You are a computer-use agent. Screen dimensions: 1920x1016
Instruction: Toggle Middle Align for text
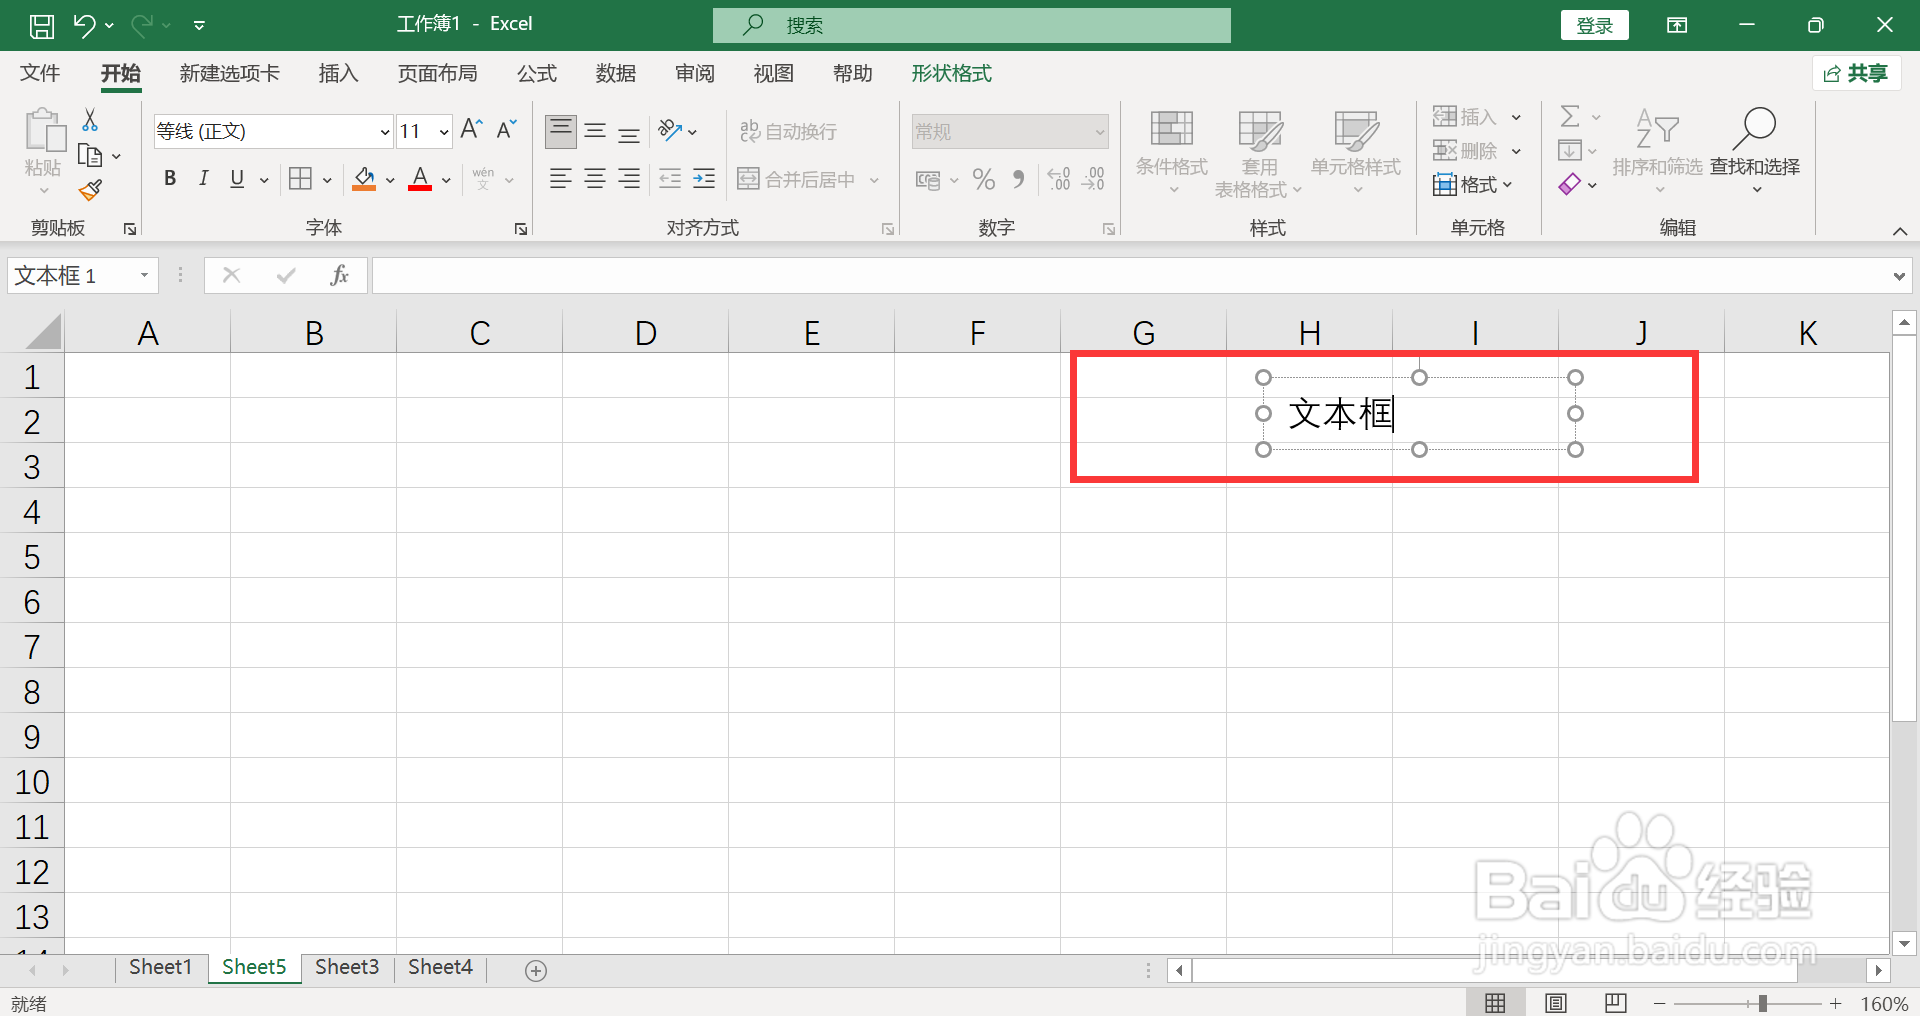[595, 131]
